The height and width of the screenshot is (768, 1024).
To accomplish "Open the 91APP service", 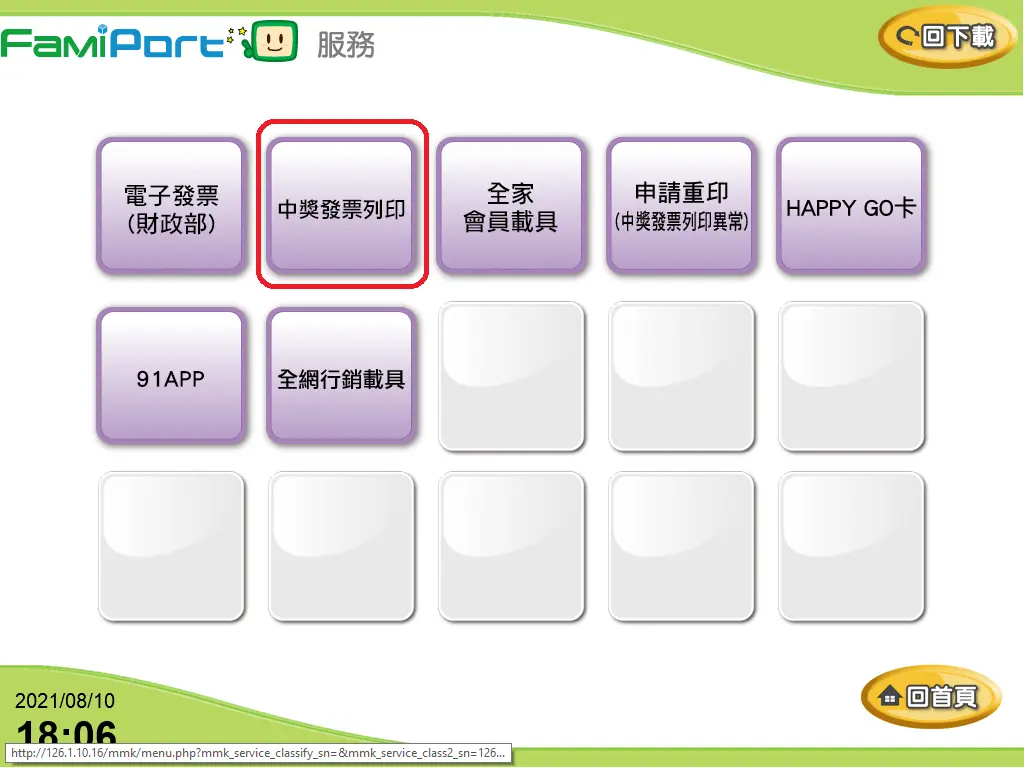I will click(171, 377).
